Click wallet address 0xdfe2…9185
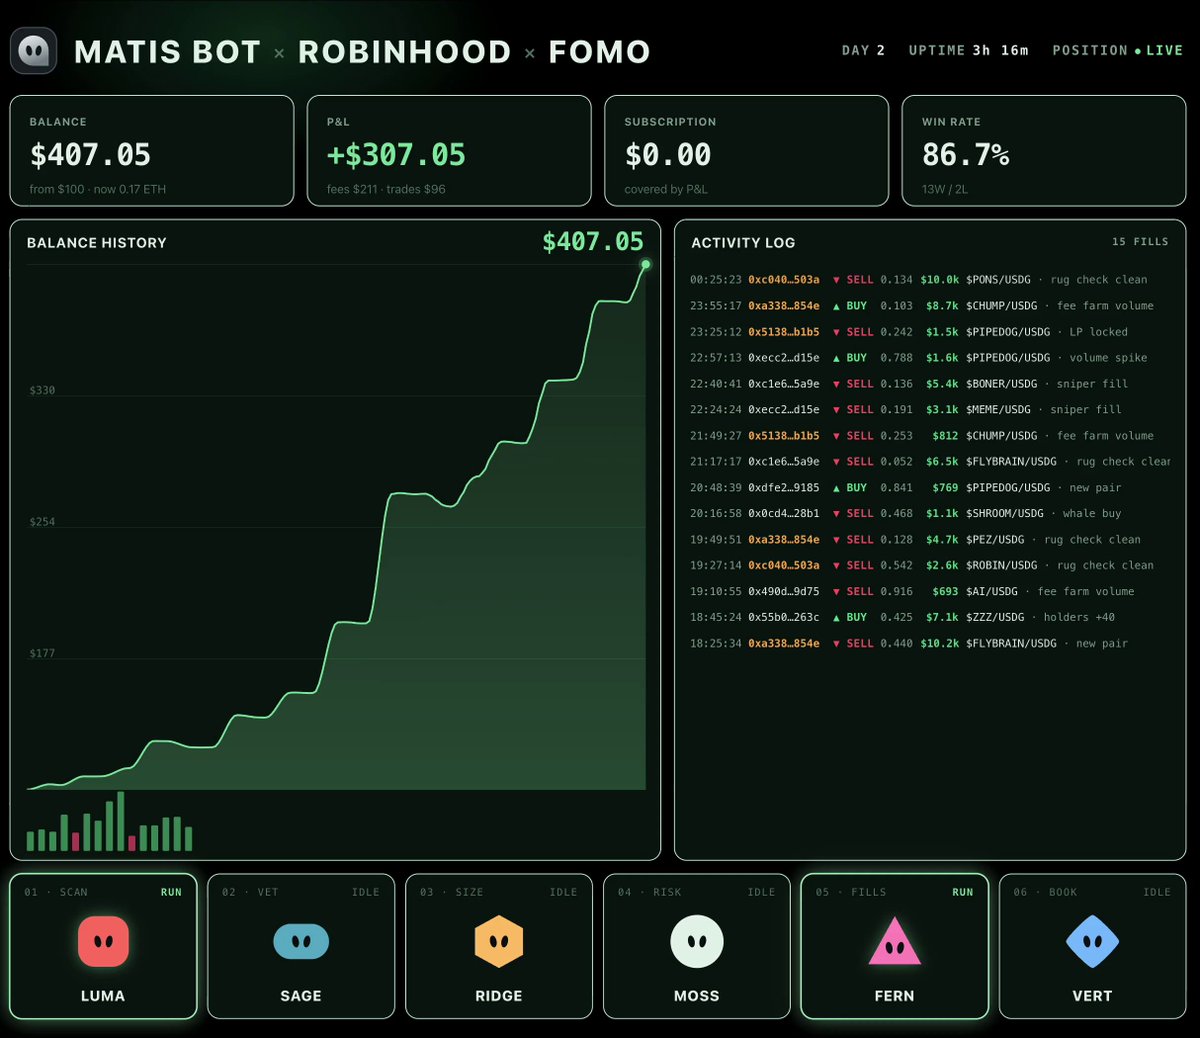The width and height of the screenshot is (1200, 1038). 784,488
